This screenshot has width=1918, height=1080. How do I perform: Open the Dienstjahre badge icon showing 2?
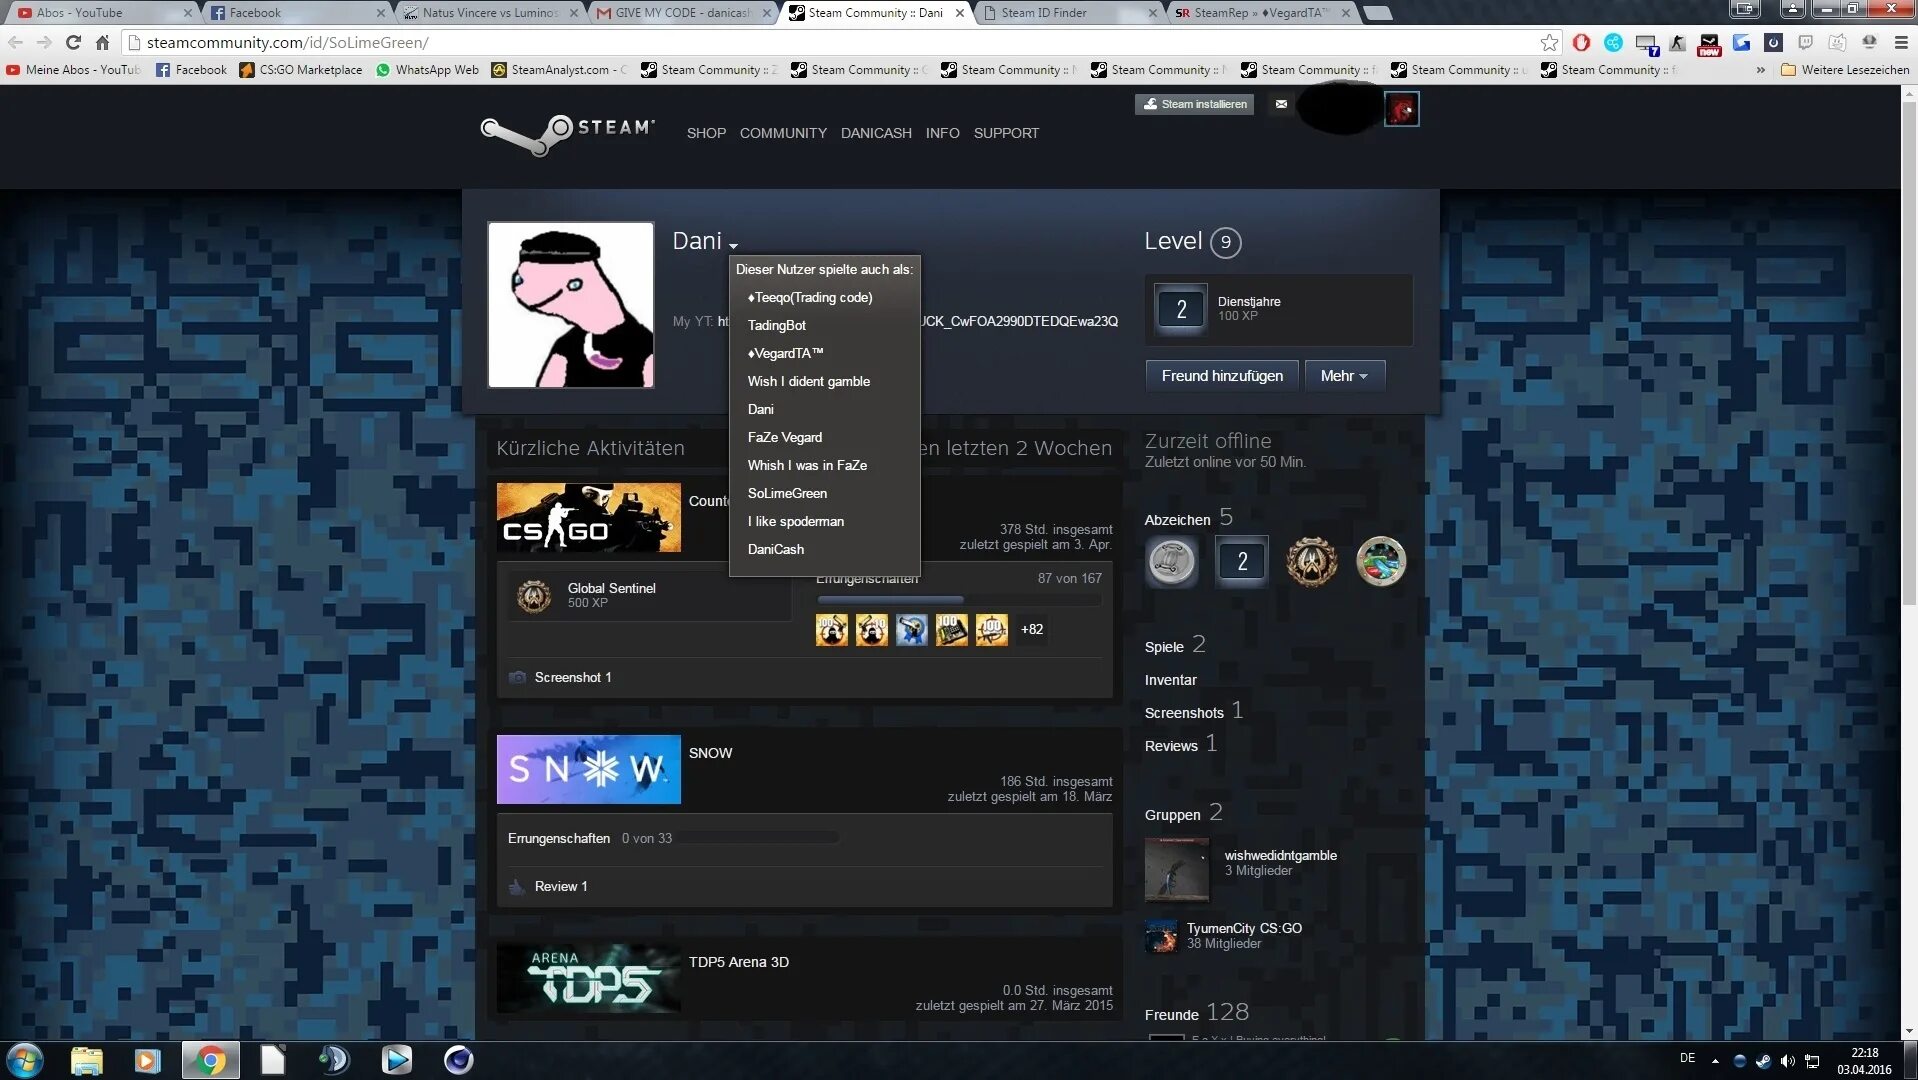[1181, 309]
